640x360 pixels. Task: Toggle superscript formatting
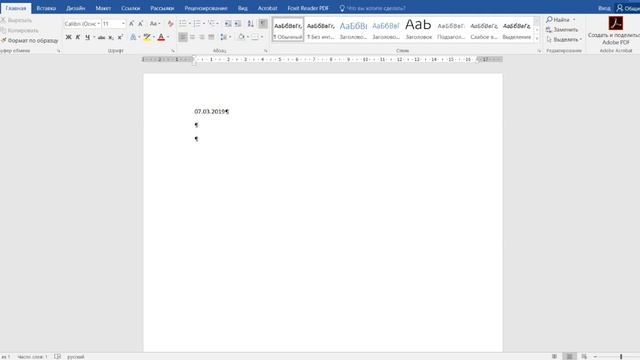[x=120, y=37]
